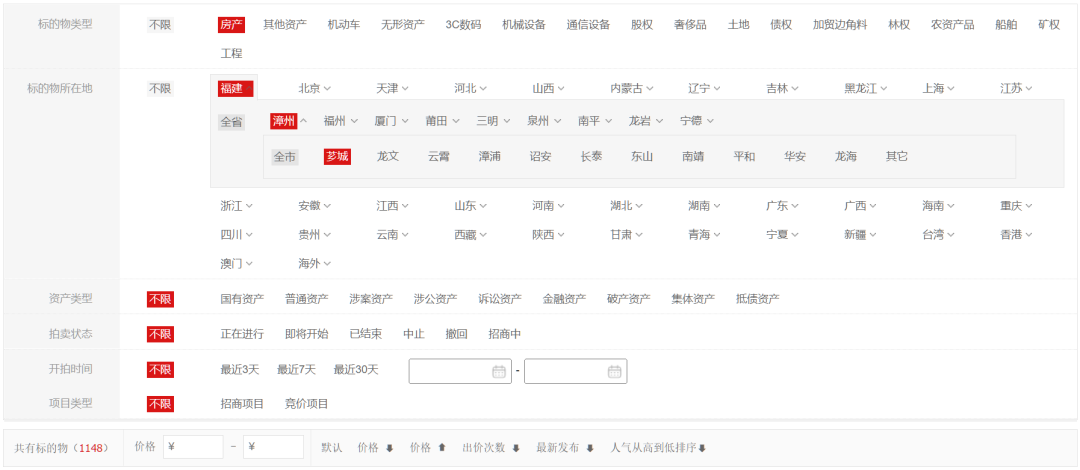Filter by 抵质资产 asset type
Viewport: 1080px width, 470px height.
tap(758, 299)
